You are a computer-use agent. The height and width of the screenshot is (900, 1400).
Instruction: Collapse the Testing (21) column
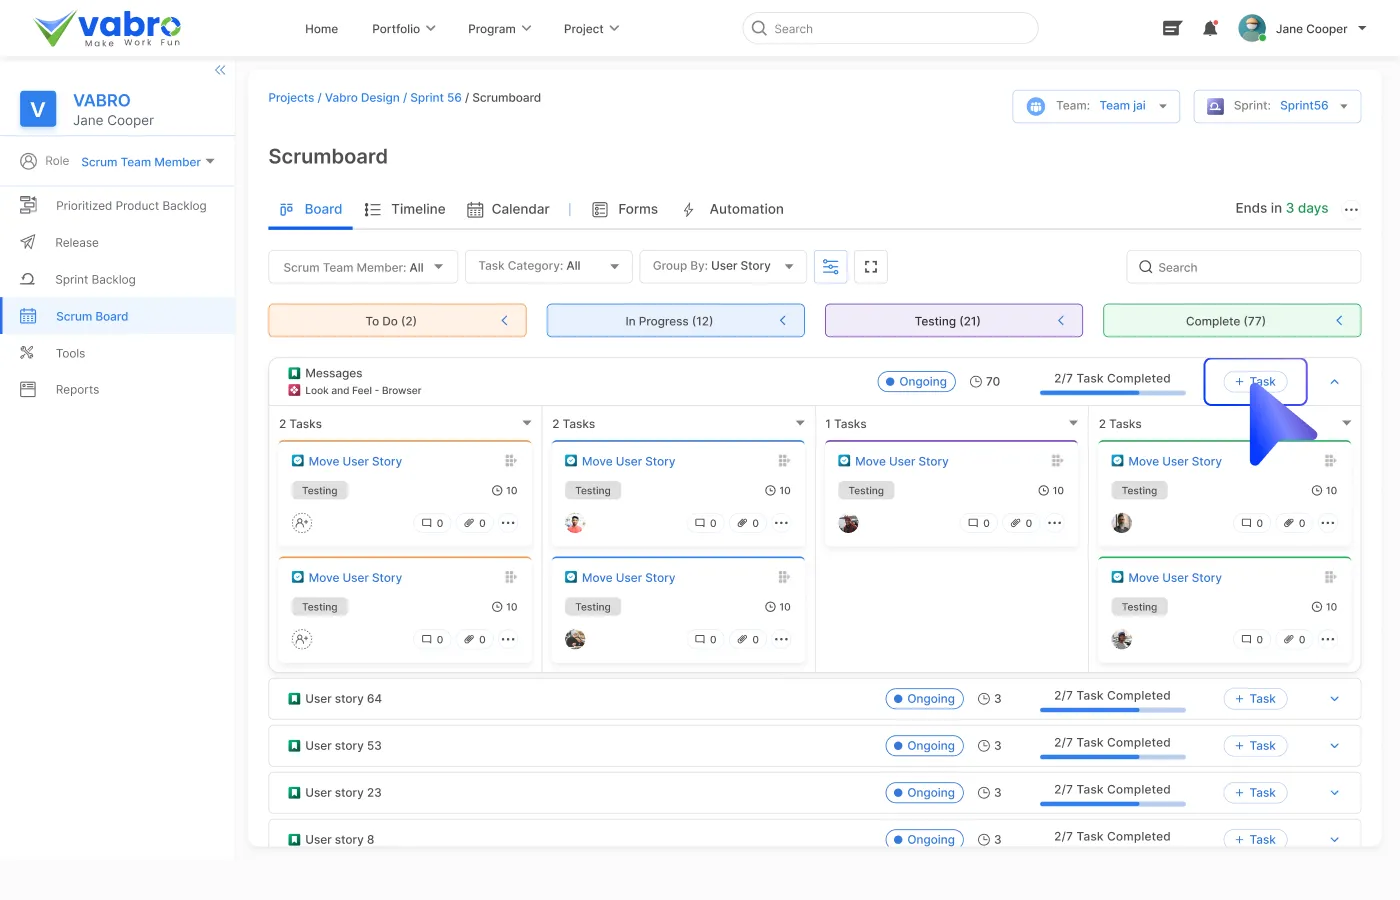pyautogui.click(x=1061, y=321)
